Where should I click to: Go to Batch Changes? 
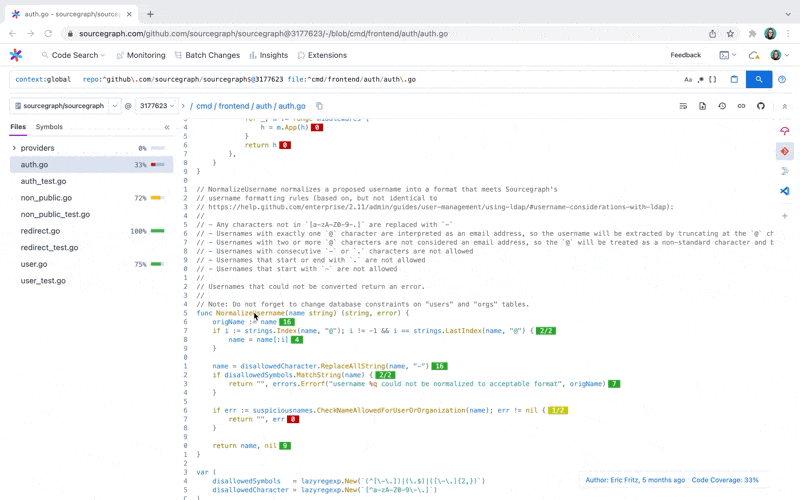(207, 55)
